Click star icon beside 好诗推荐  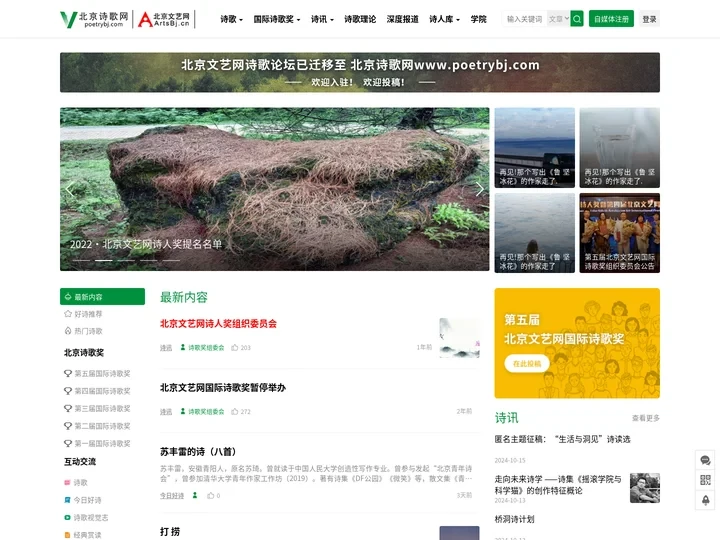(68, 314)
